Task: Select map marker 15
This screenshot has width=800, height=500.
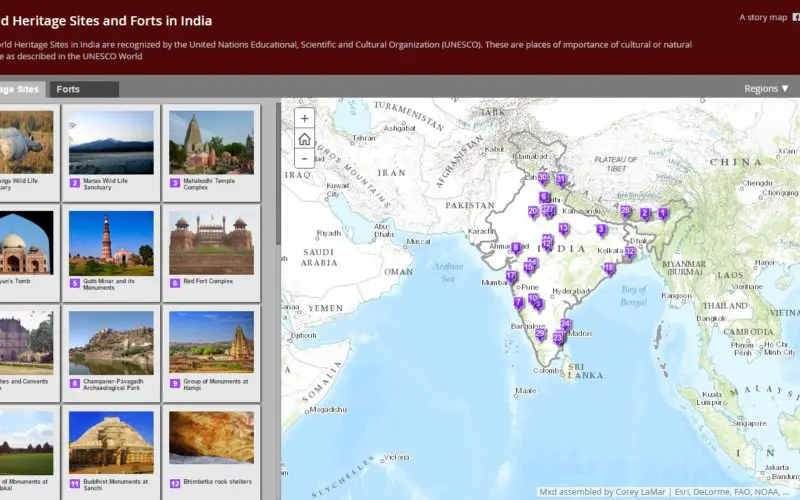Action: (529, 267)
